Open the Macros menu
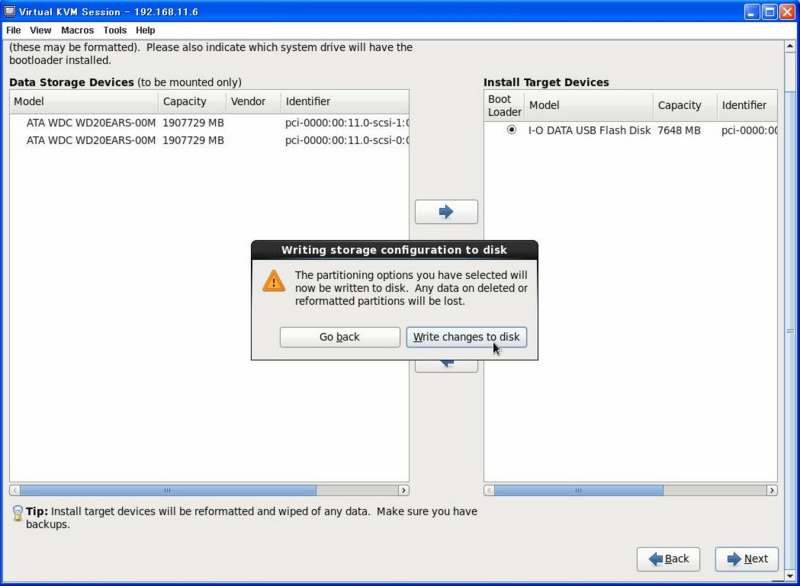Viewport: 800px width, 586px height. tap(77, 30)
